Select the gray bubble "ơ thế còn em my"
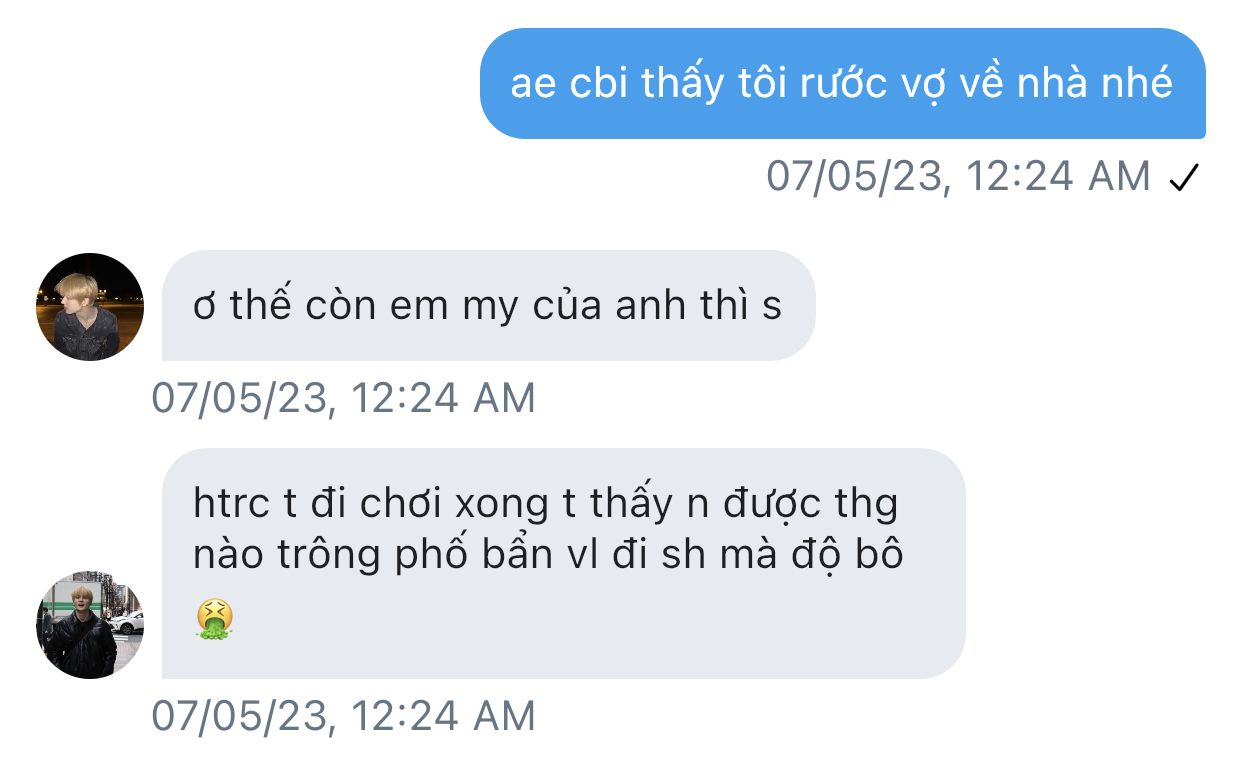Image resolution: width=1242 pixels, height=758 pixels. [488, 305]
